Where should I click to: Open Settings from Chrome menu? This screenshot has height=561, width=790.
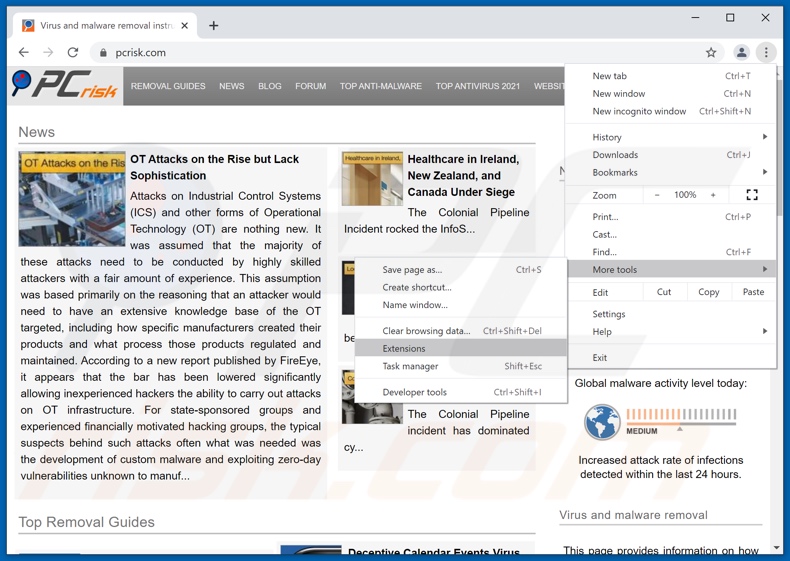(x=609, y=314)
